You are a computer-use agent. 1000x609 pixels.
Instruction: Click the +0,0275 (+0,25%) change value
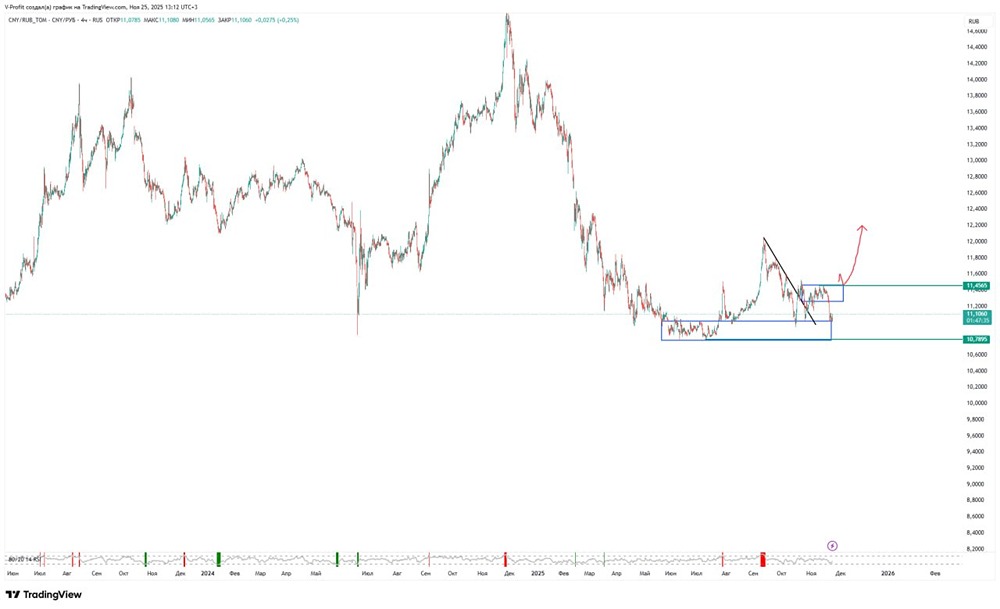click(277, 20)
